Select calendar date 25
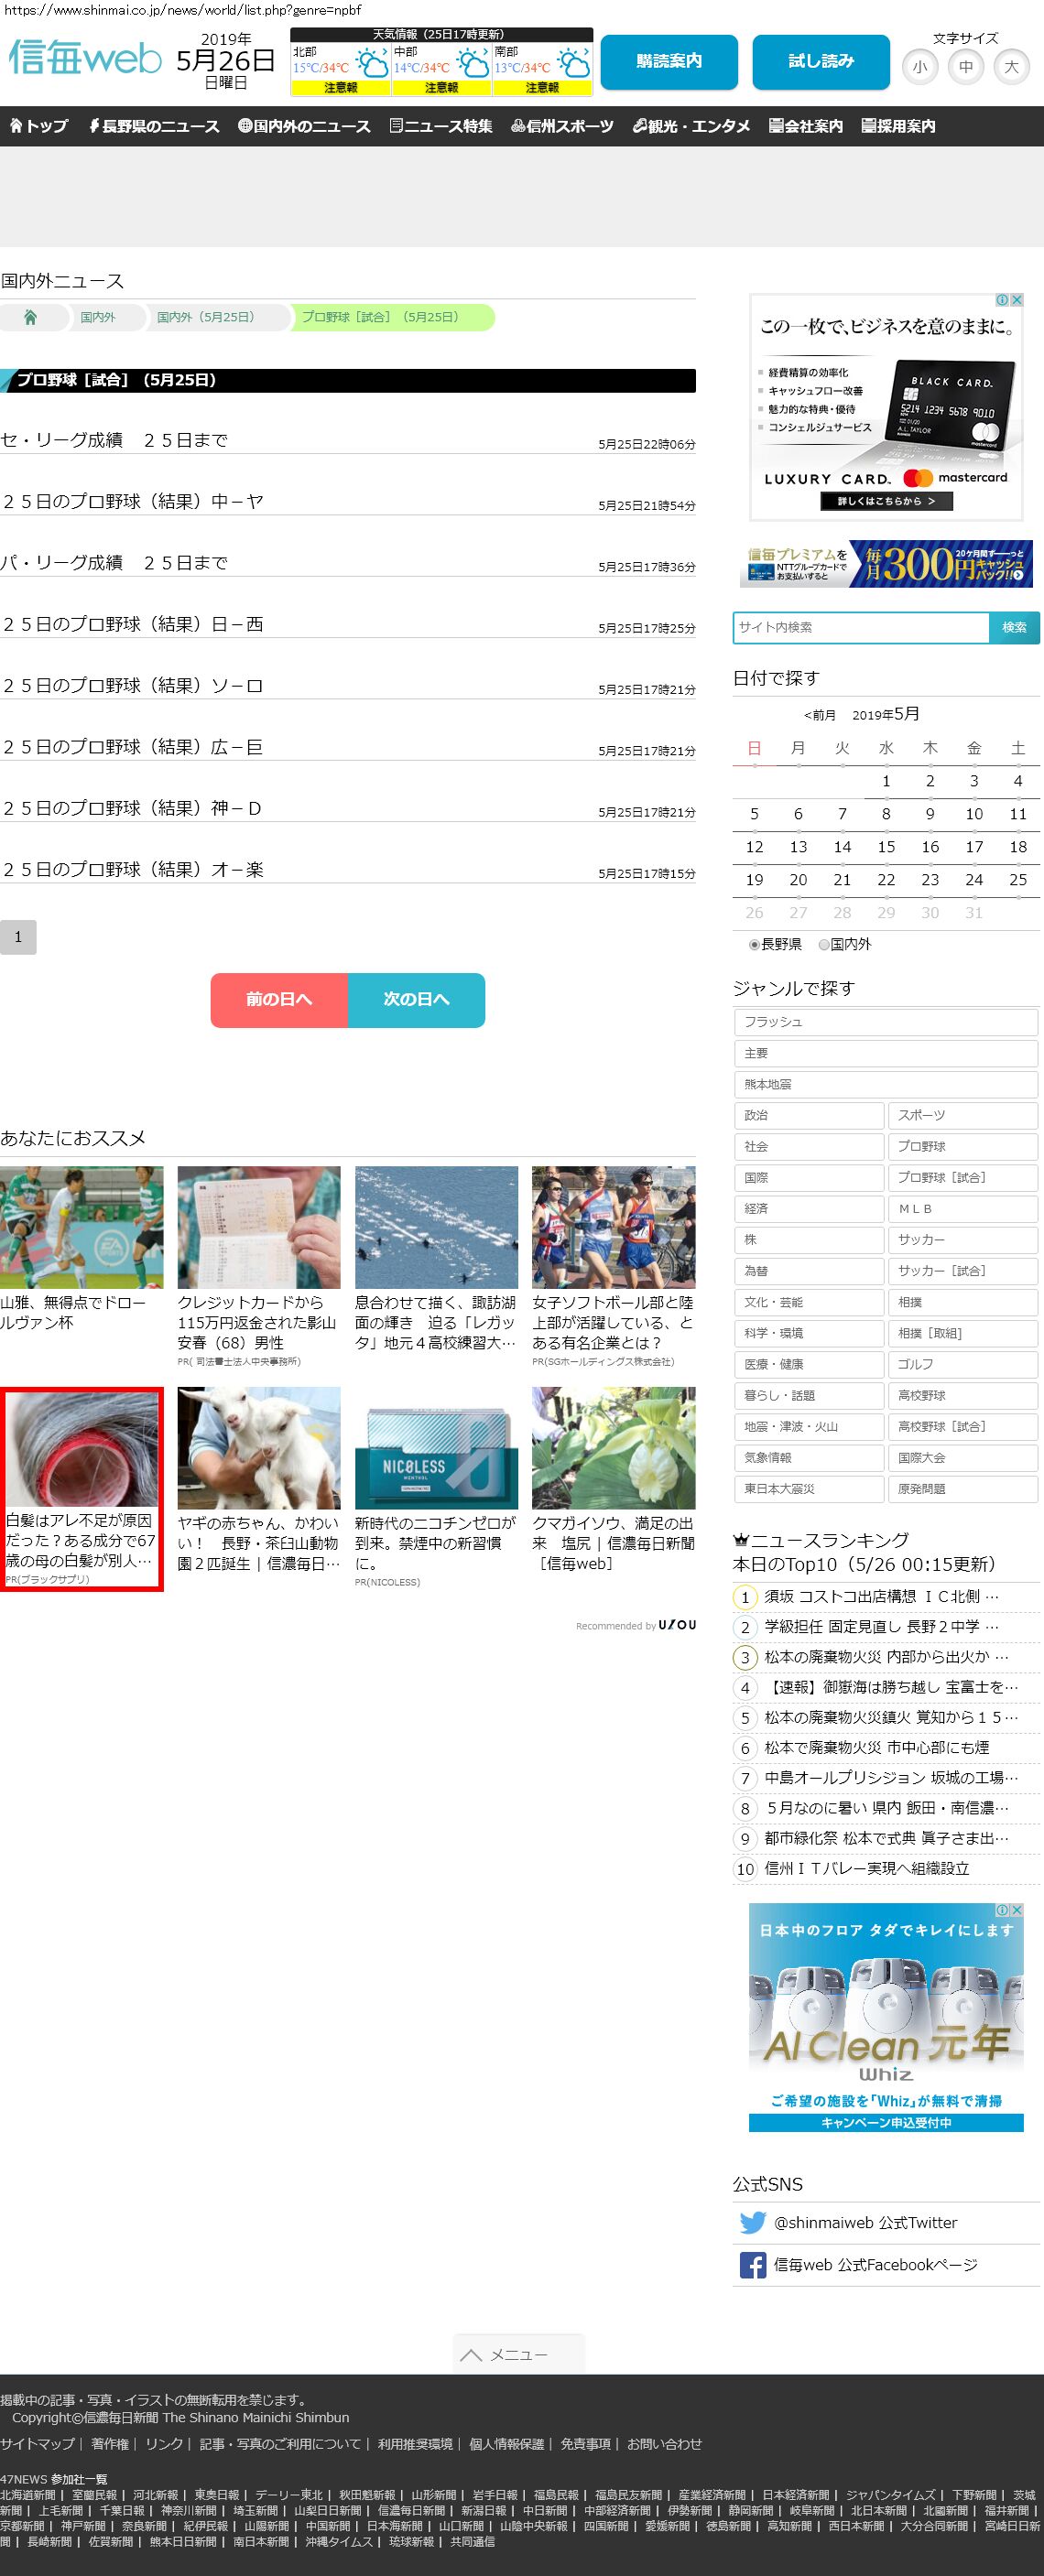Screen dimensions: 1044x2576 click(x=1018, y=880)
